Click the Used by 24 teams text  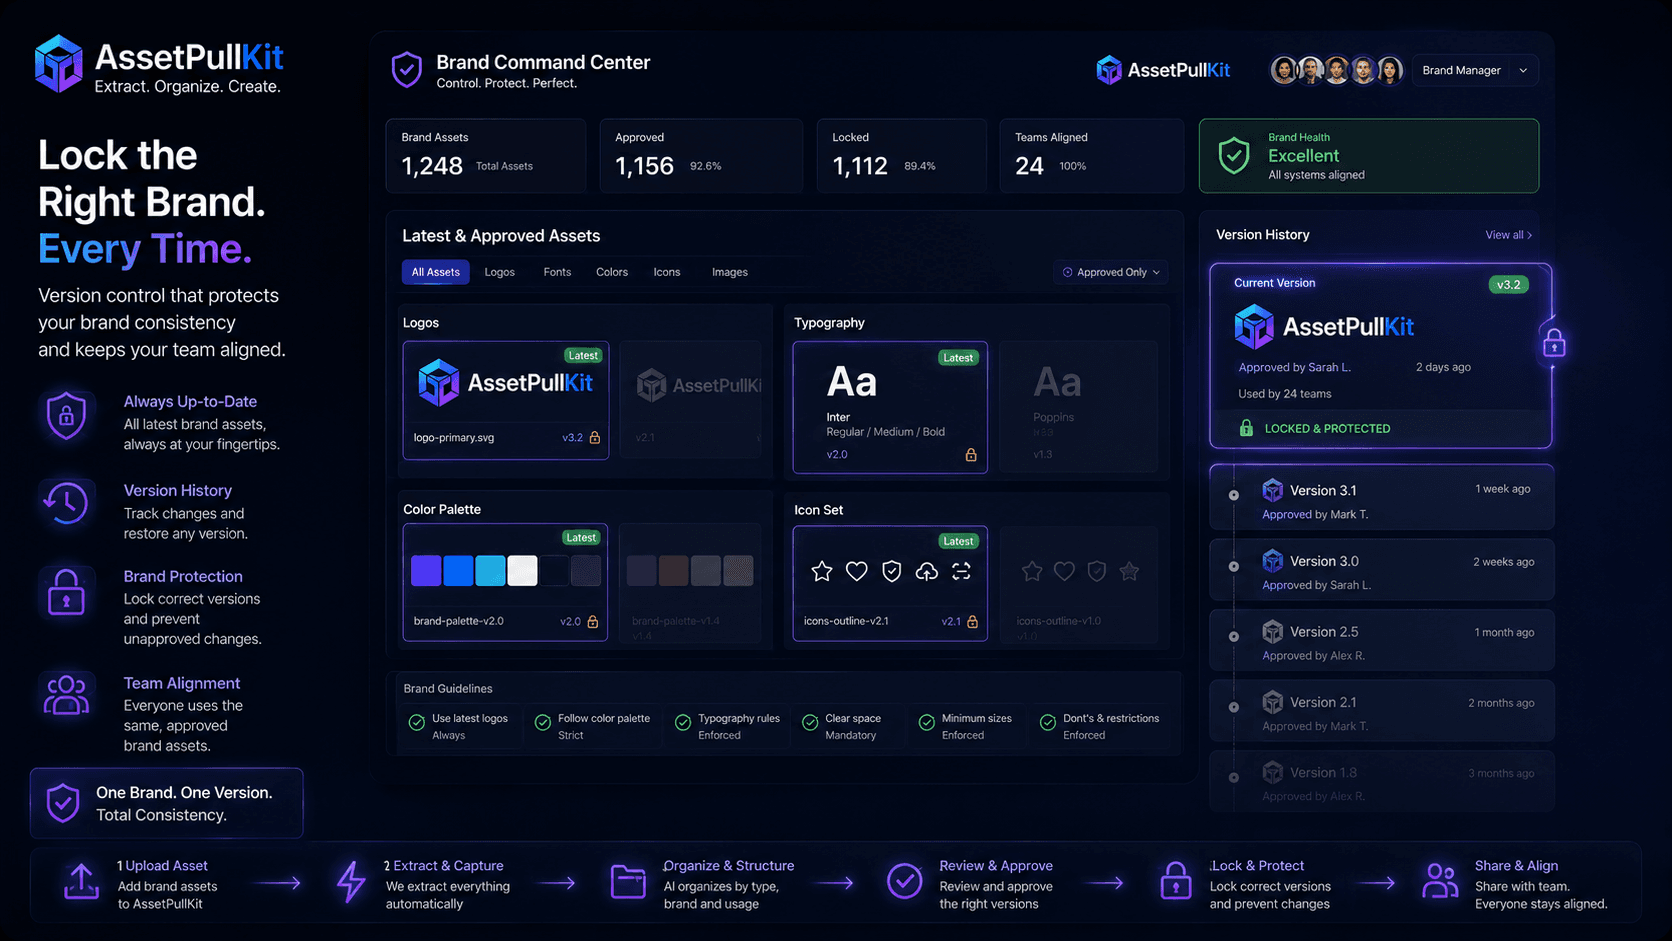click(x=1285, y=394)
